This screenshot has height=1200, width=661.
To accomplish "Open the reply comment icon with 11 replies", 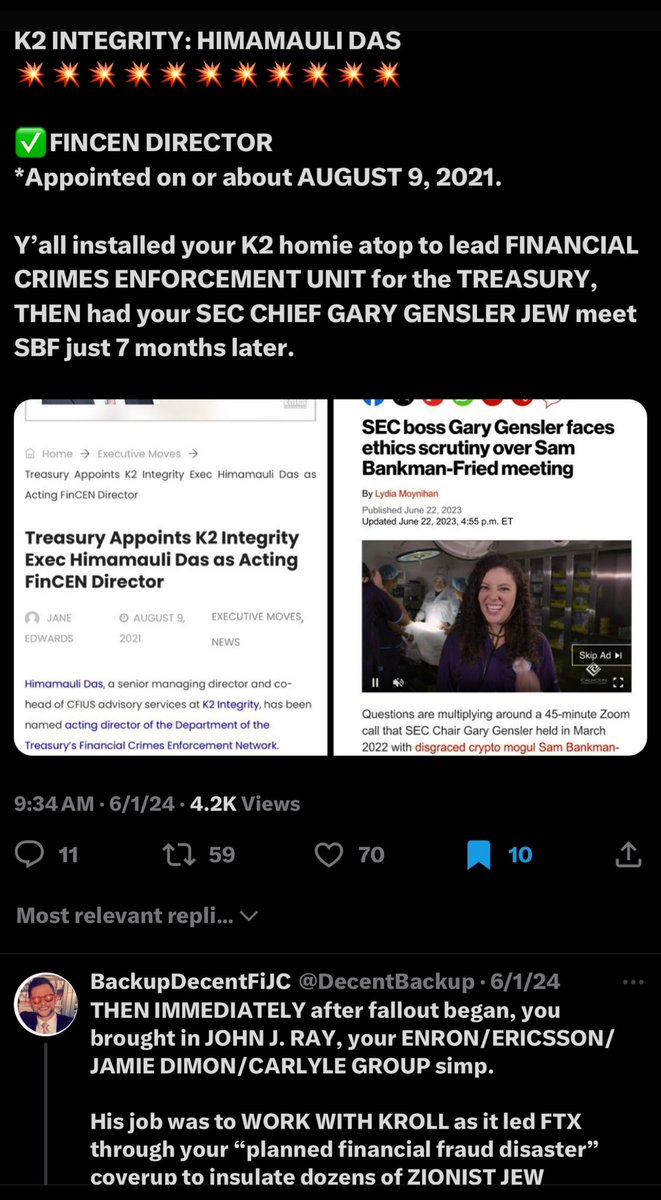I will pyautogui.click(x=31, y=854).
